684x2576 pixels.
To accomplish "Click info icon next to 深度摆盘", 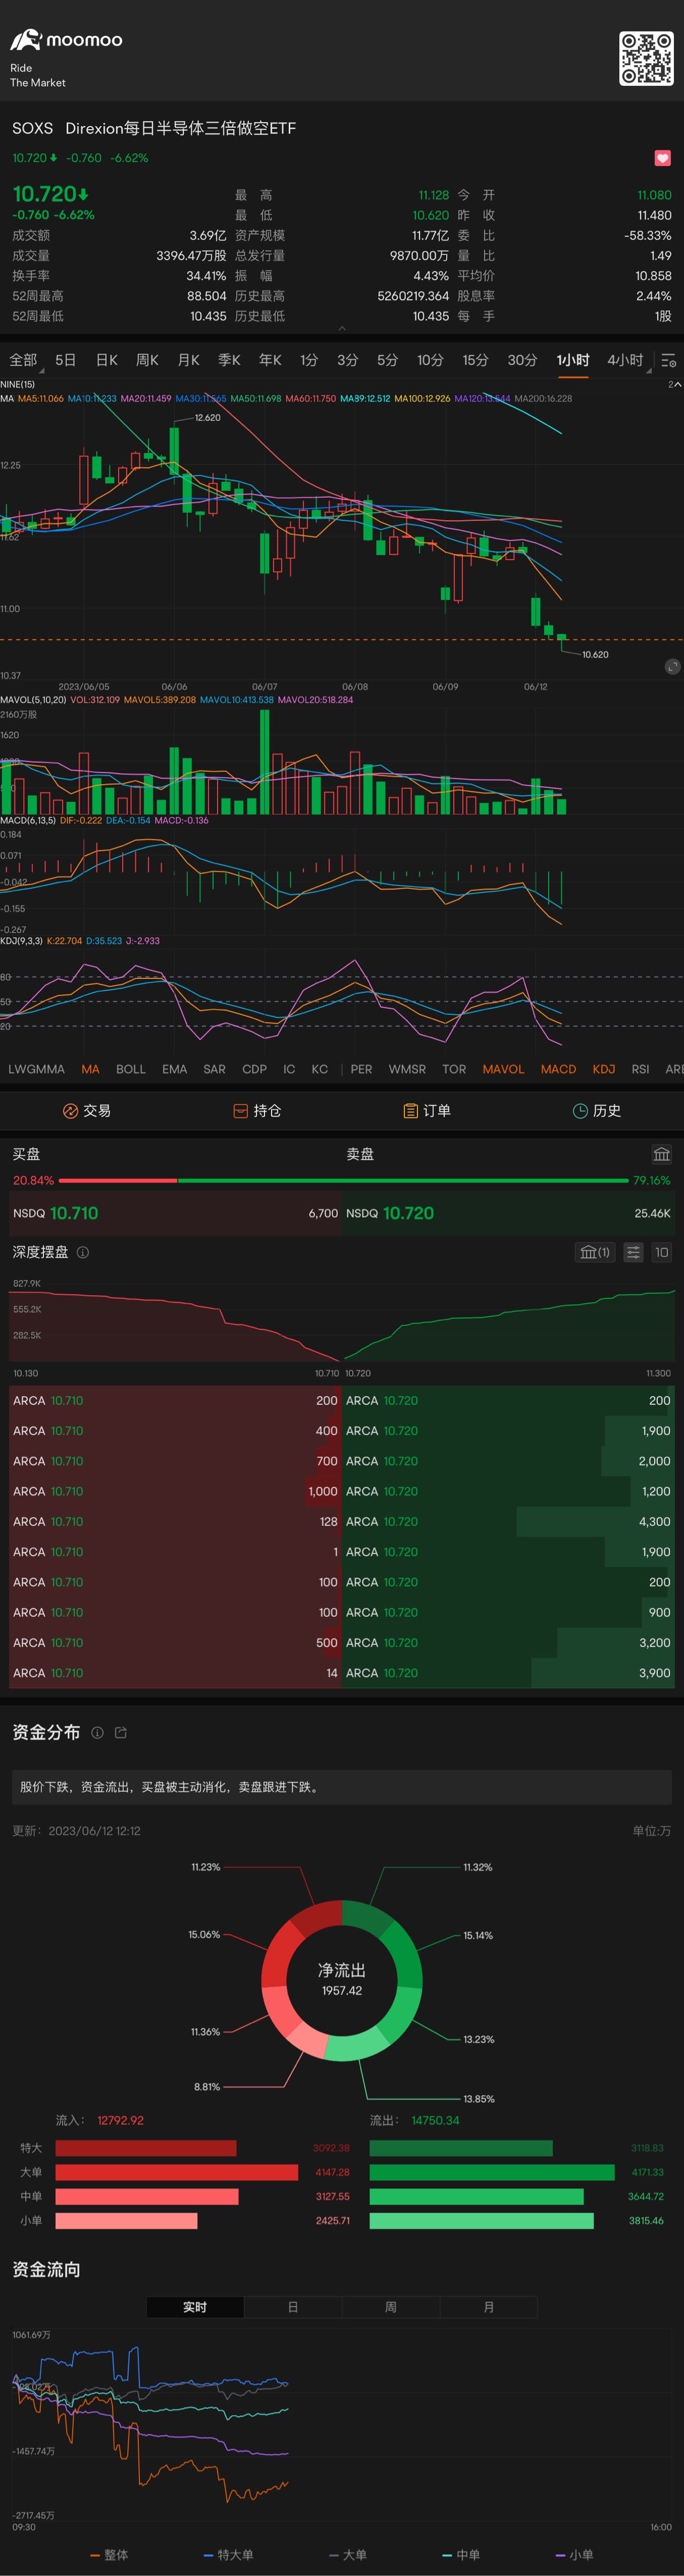I will [x=83, y=1252].
